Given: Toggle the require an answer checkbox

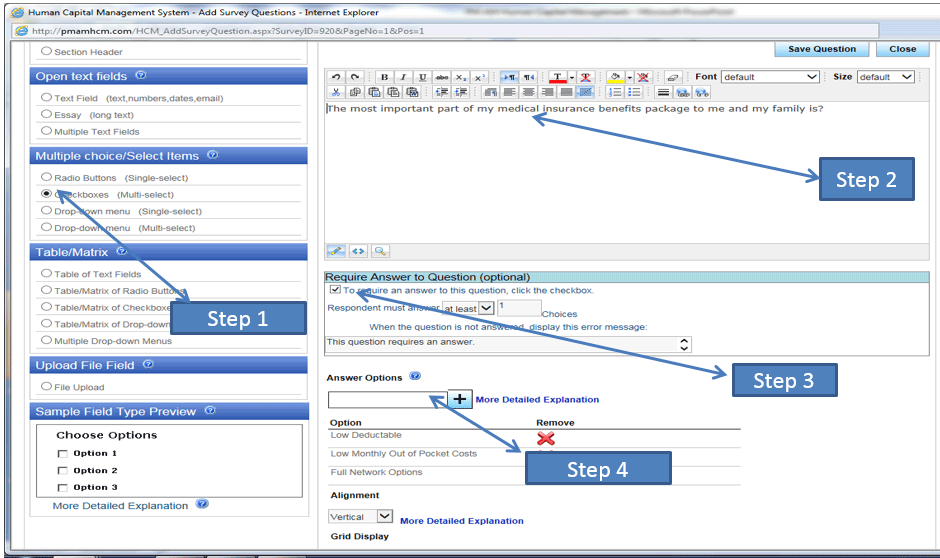Looking at the screenshot, I should click(335, 290).
